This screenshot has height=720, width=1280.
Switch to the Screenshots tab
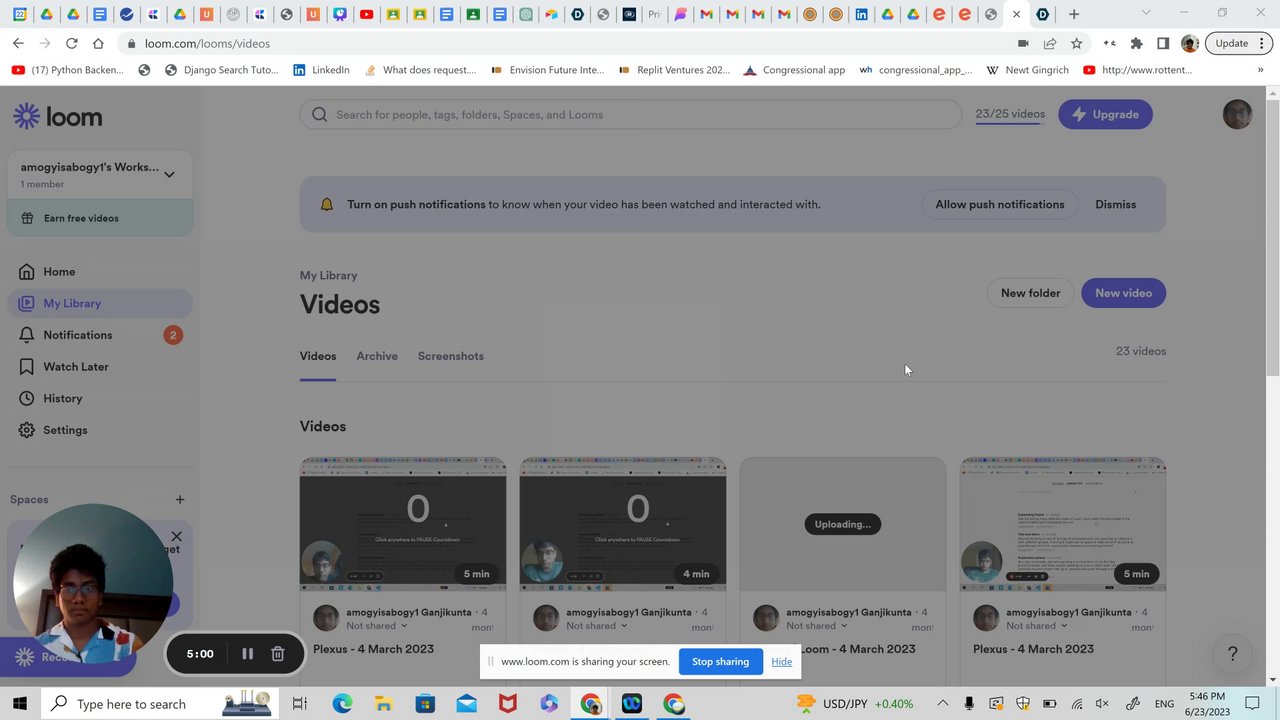[451, 356]
